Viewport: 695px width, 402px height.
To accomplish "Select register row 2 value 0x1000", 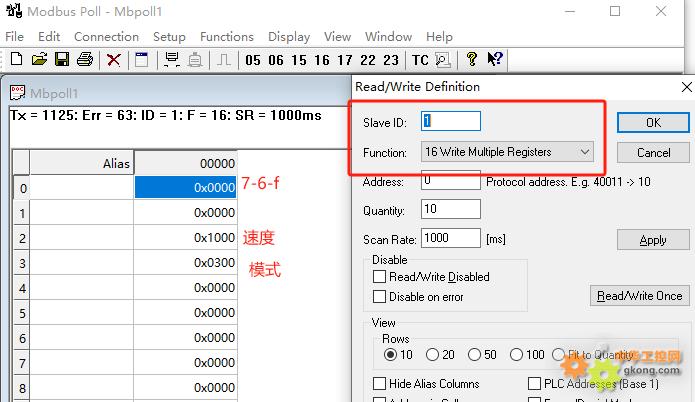I will [186, 238].
